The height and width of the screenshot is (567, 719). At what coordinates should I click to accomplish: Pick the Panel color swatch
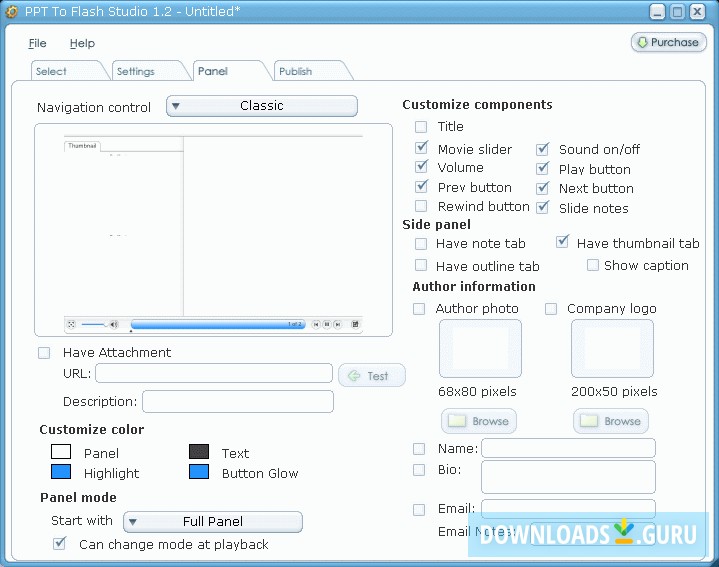click(61, 452)
